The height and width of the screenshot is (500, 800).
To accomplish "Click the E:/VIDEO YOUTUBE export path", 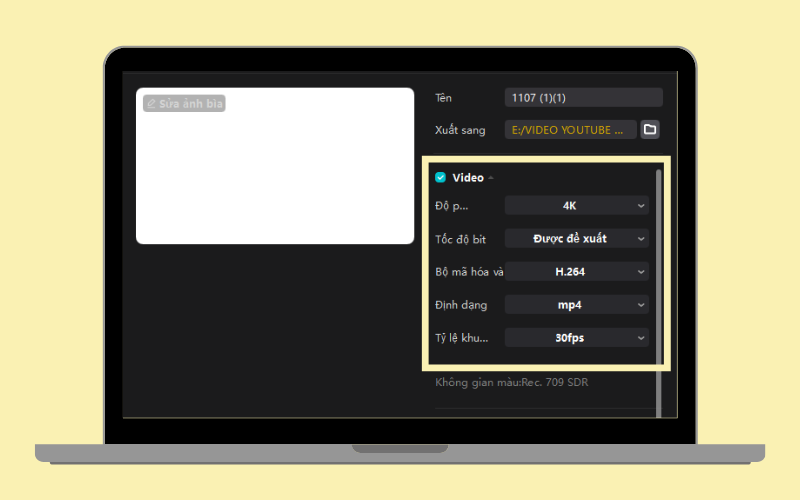I will 570,130.
